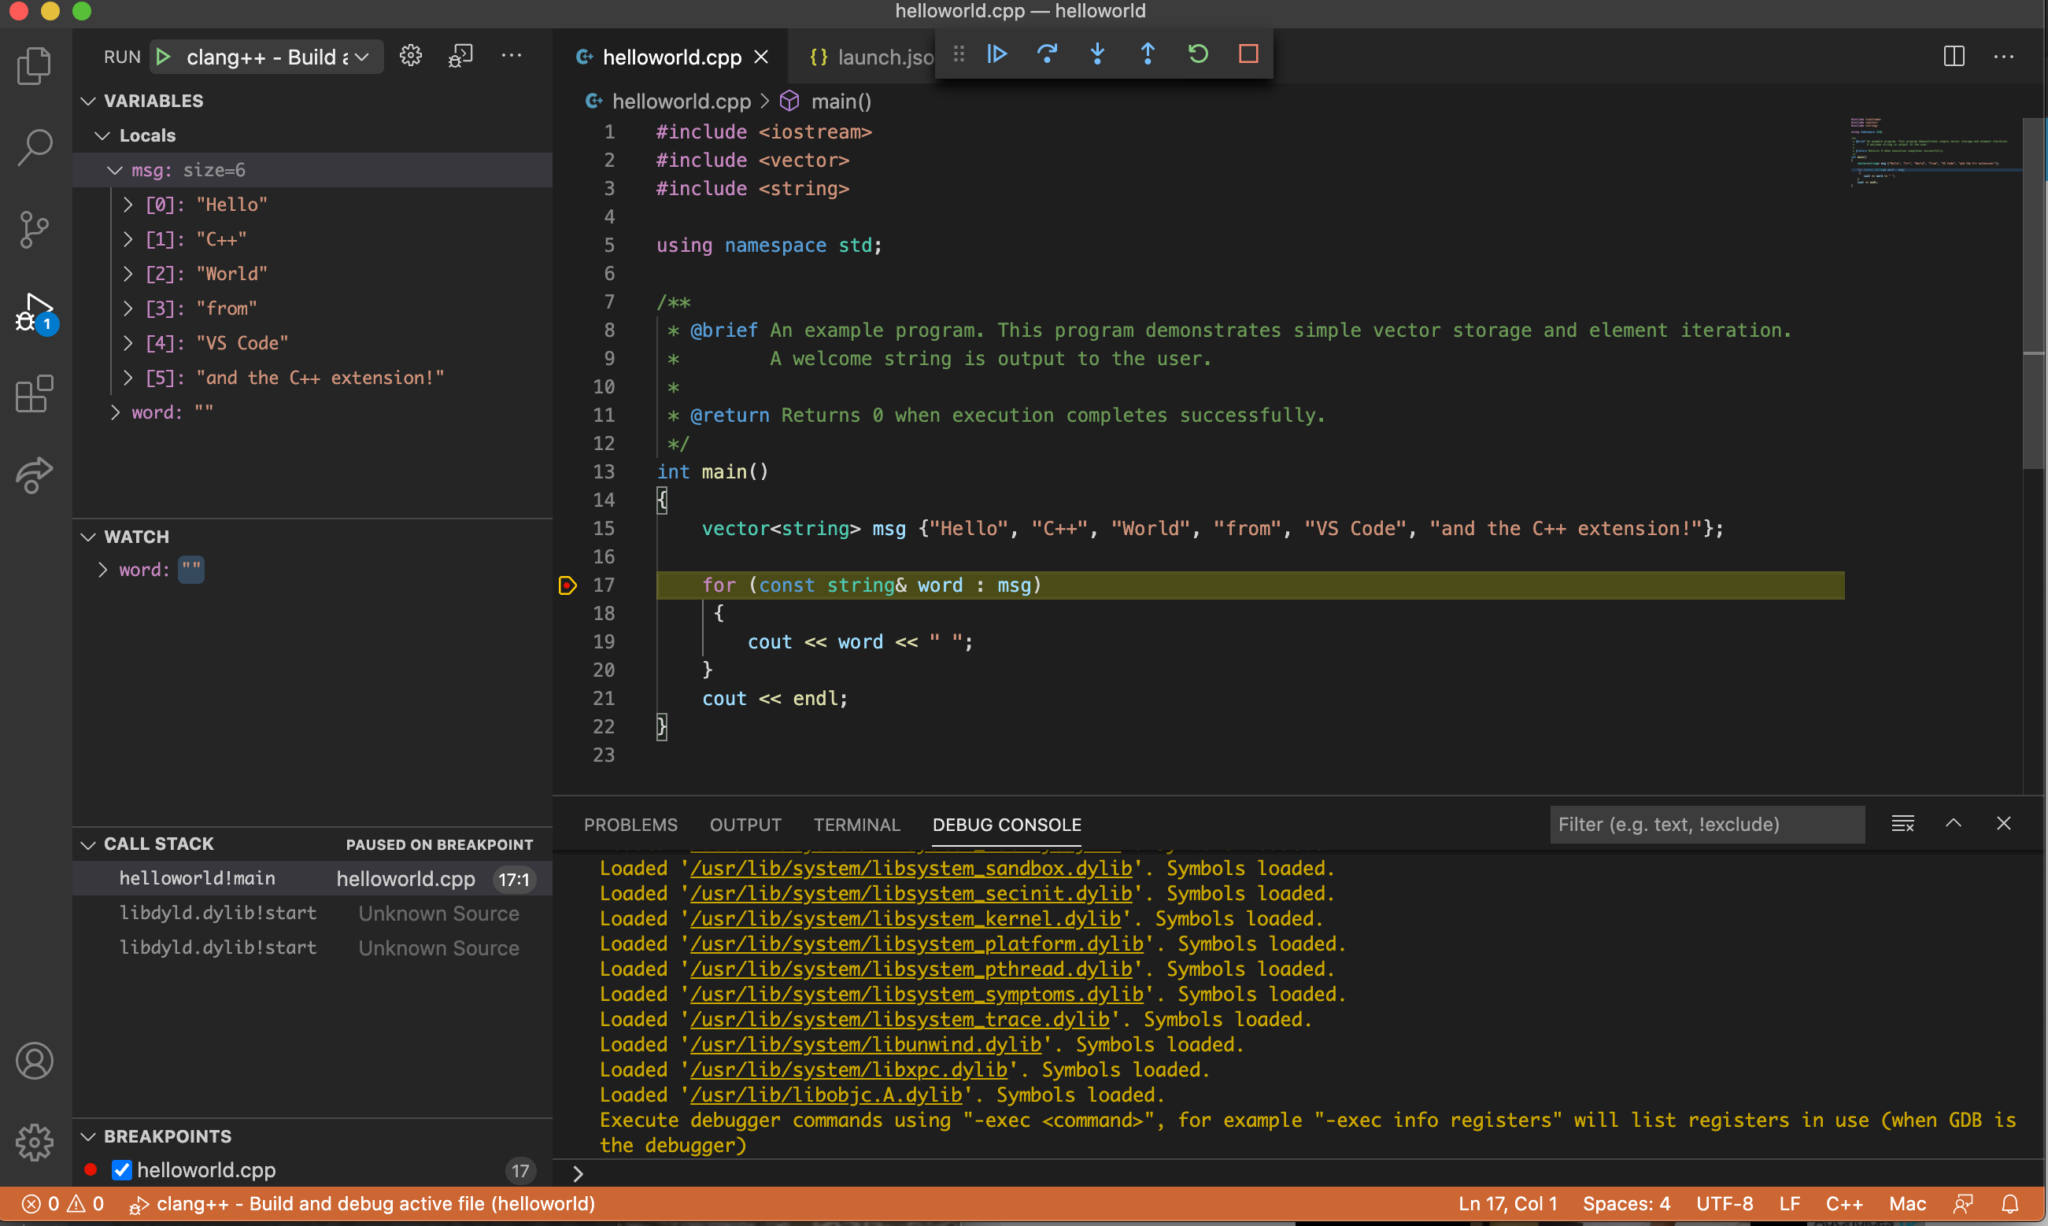
Task: Toggle the WATCH section collapse
Action: coord(90,536)
